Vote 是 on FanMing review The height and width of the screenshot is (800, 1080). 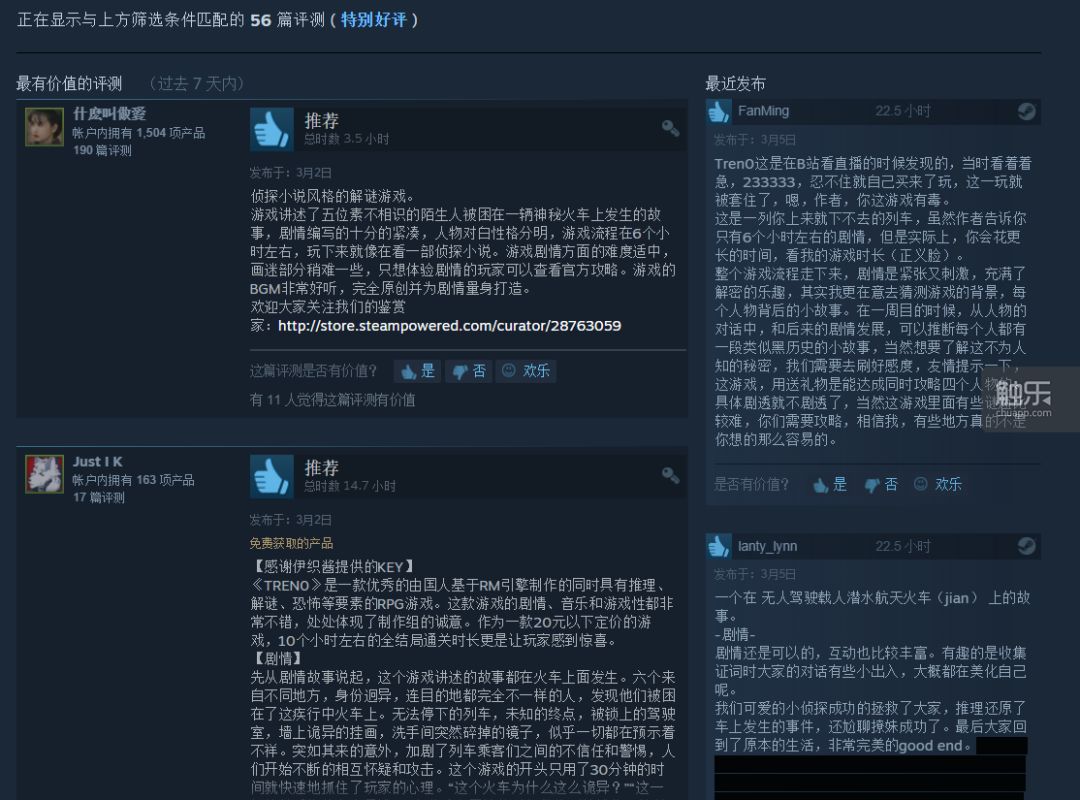pyautogui.click(x=831, y=484)
